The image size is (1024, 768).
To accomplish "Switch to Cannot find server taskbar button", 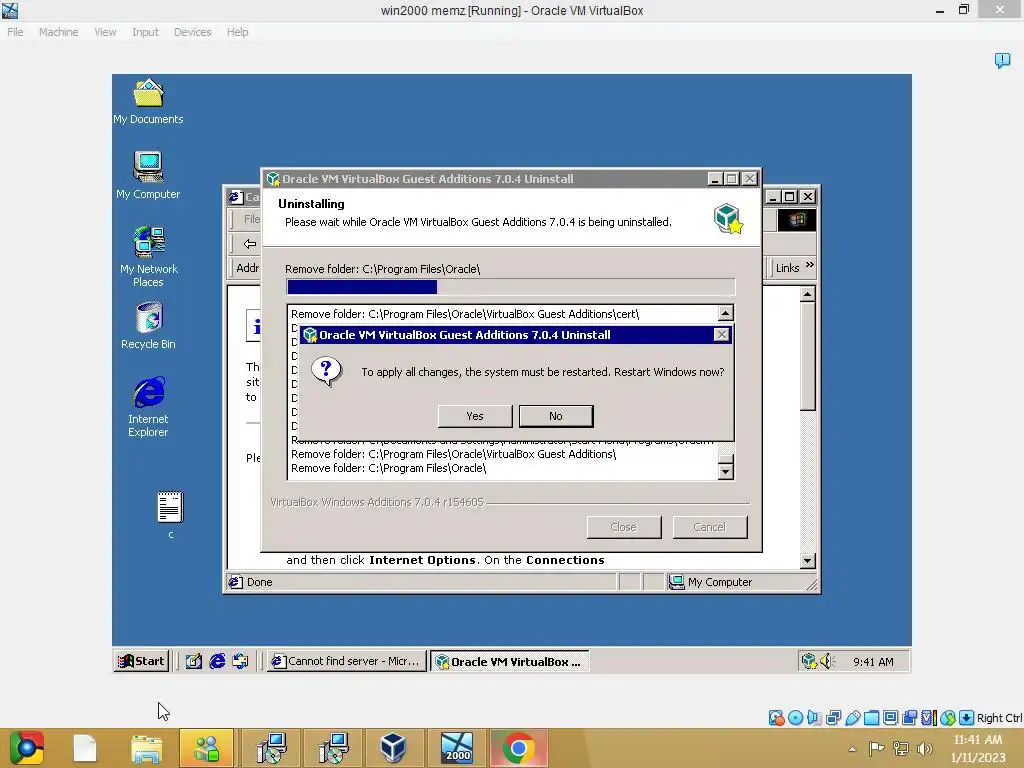I will coord(347,661).
